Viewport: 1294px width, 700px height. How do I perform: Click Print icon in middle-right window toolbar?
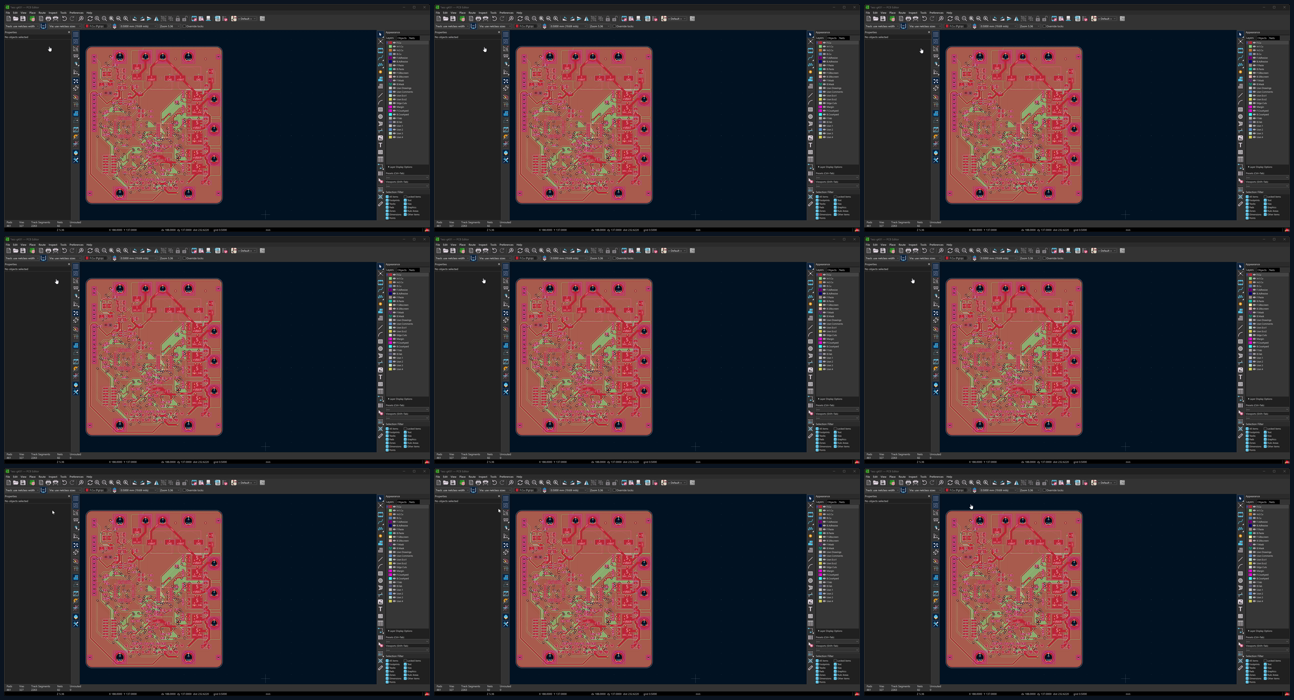(908, 251)
